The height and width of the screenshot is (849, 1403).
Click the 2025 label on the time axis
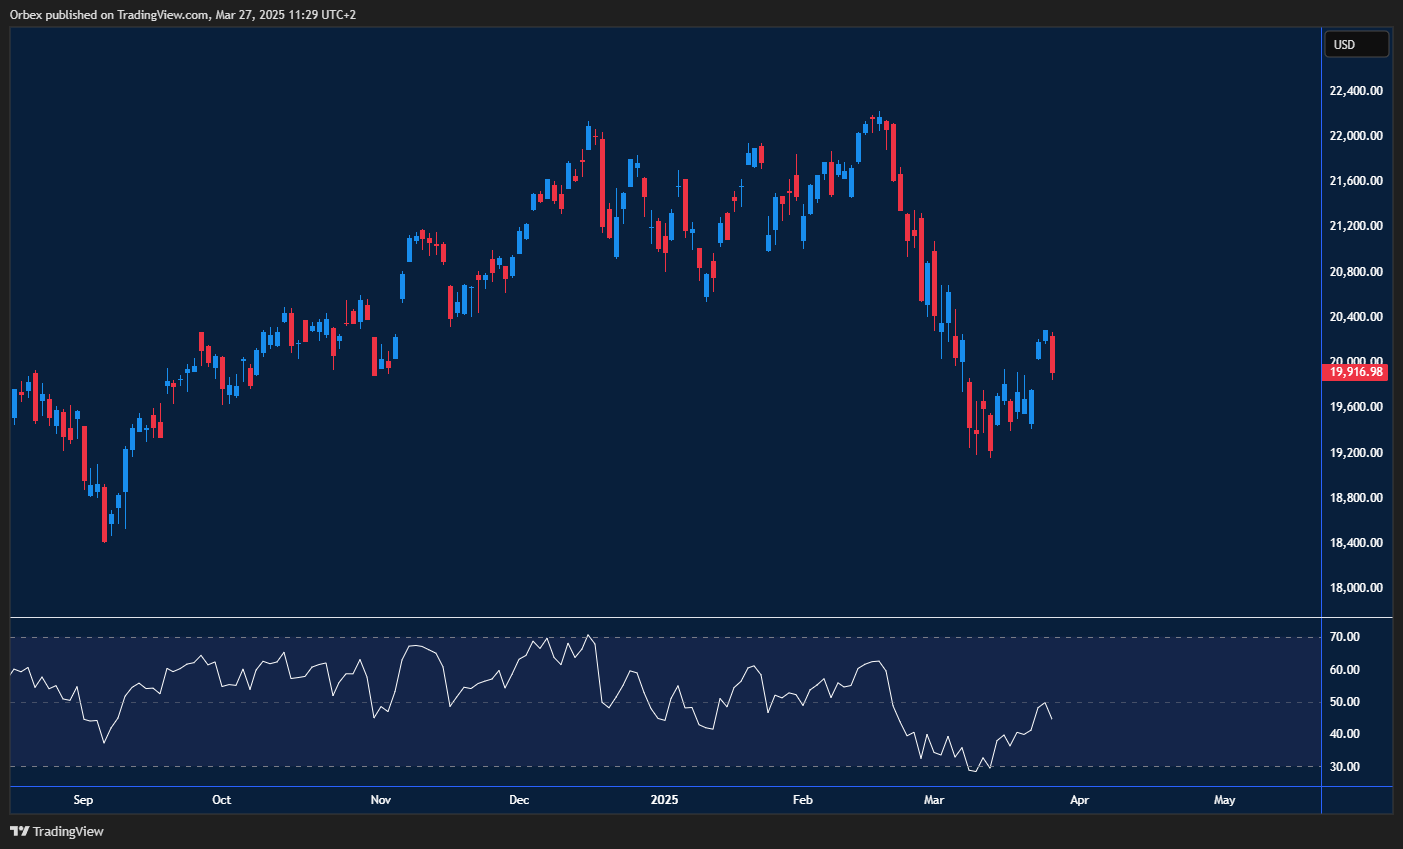click(665, 800)
